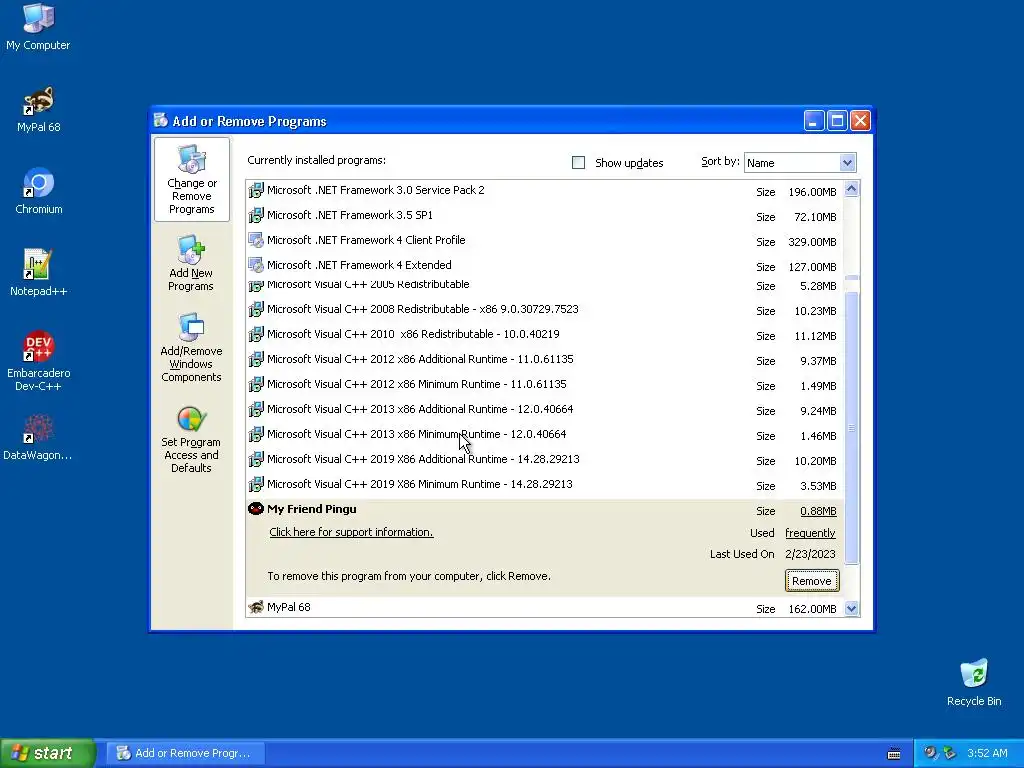Select Visual C++ 2013 x86 Minimum Runtime row

pos(545,435)
